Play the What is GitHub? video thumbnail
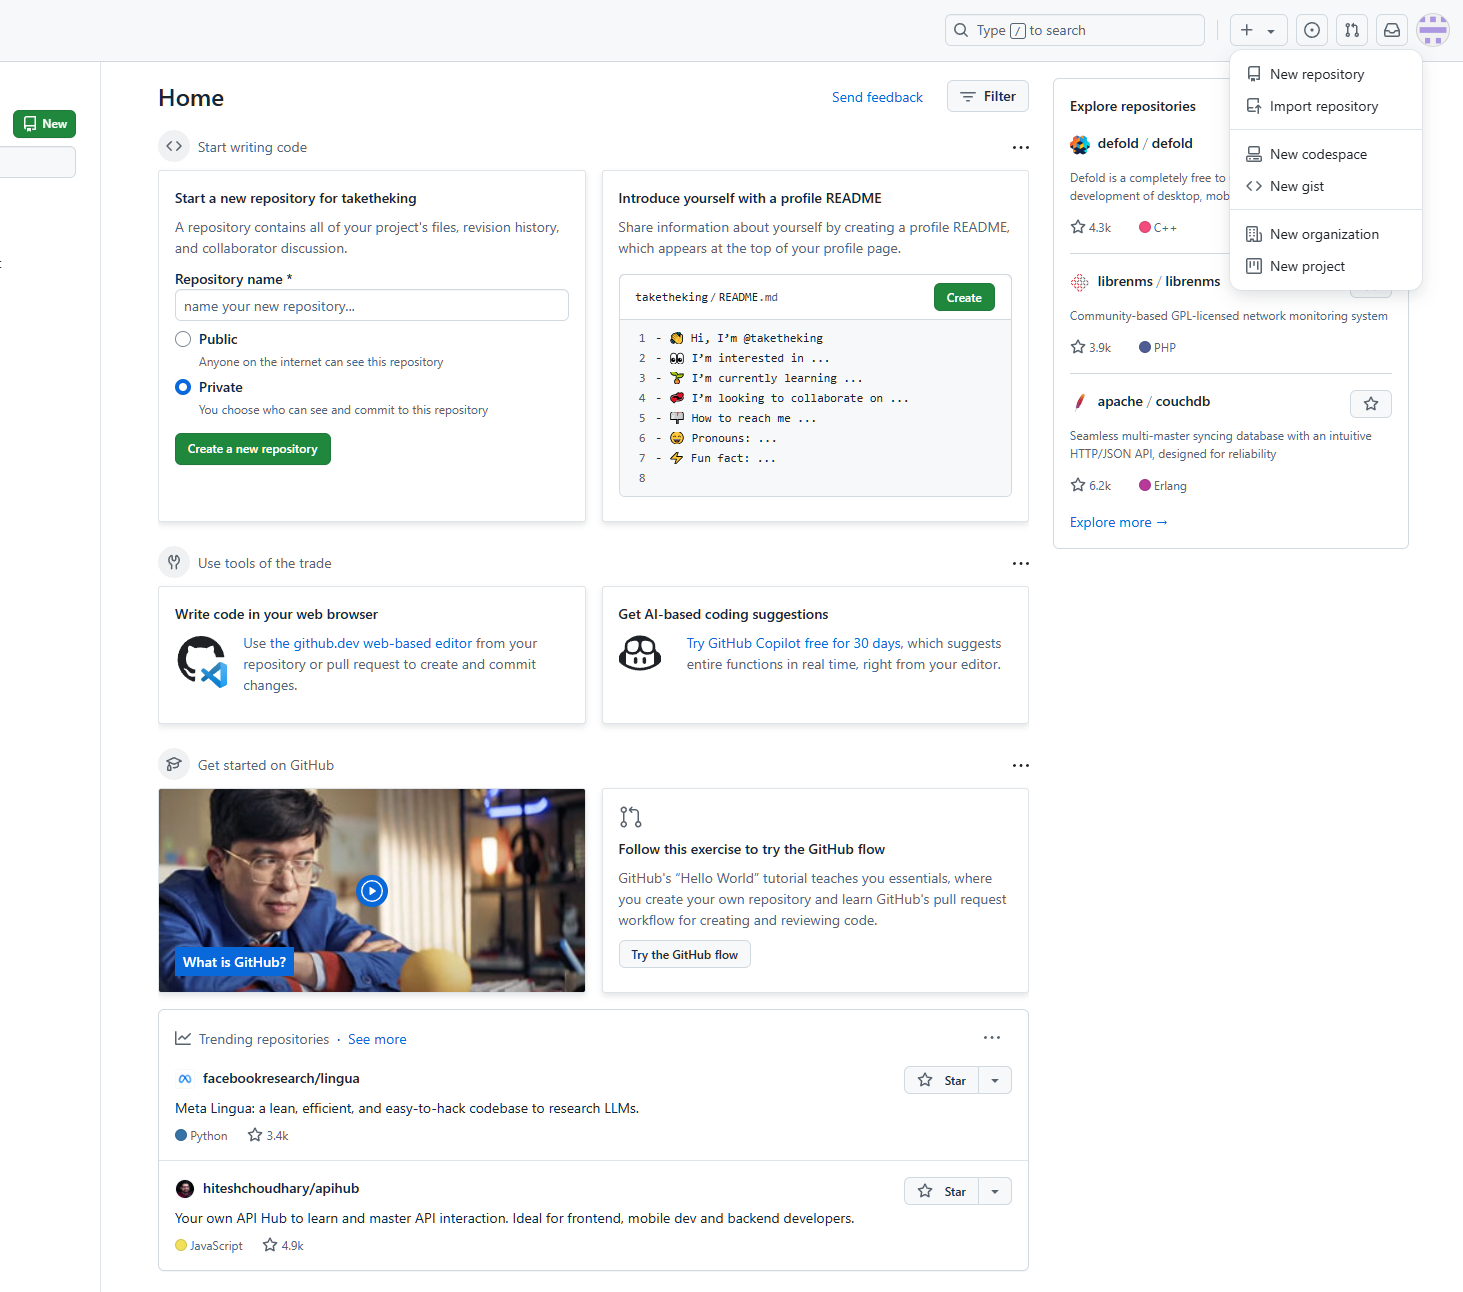The height and width of the screenshot is (1292, 1463). click(372, 890)
